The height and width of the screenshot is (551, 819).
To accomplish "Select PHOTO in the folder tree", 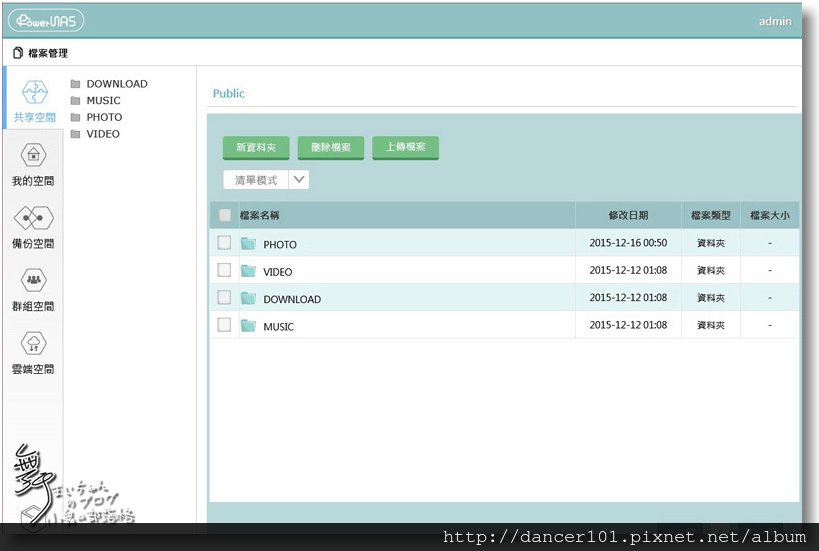I will point(104,117).
